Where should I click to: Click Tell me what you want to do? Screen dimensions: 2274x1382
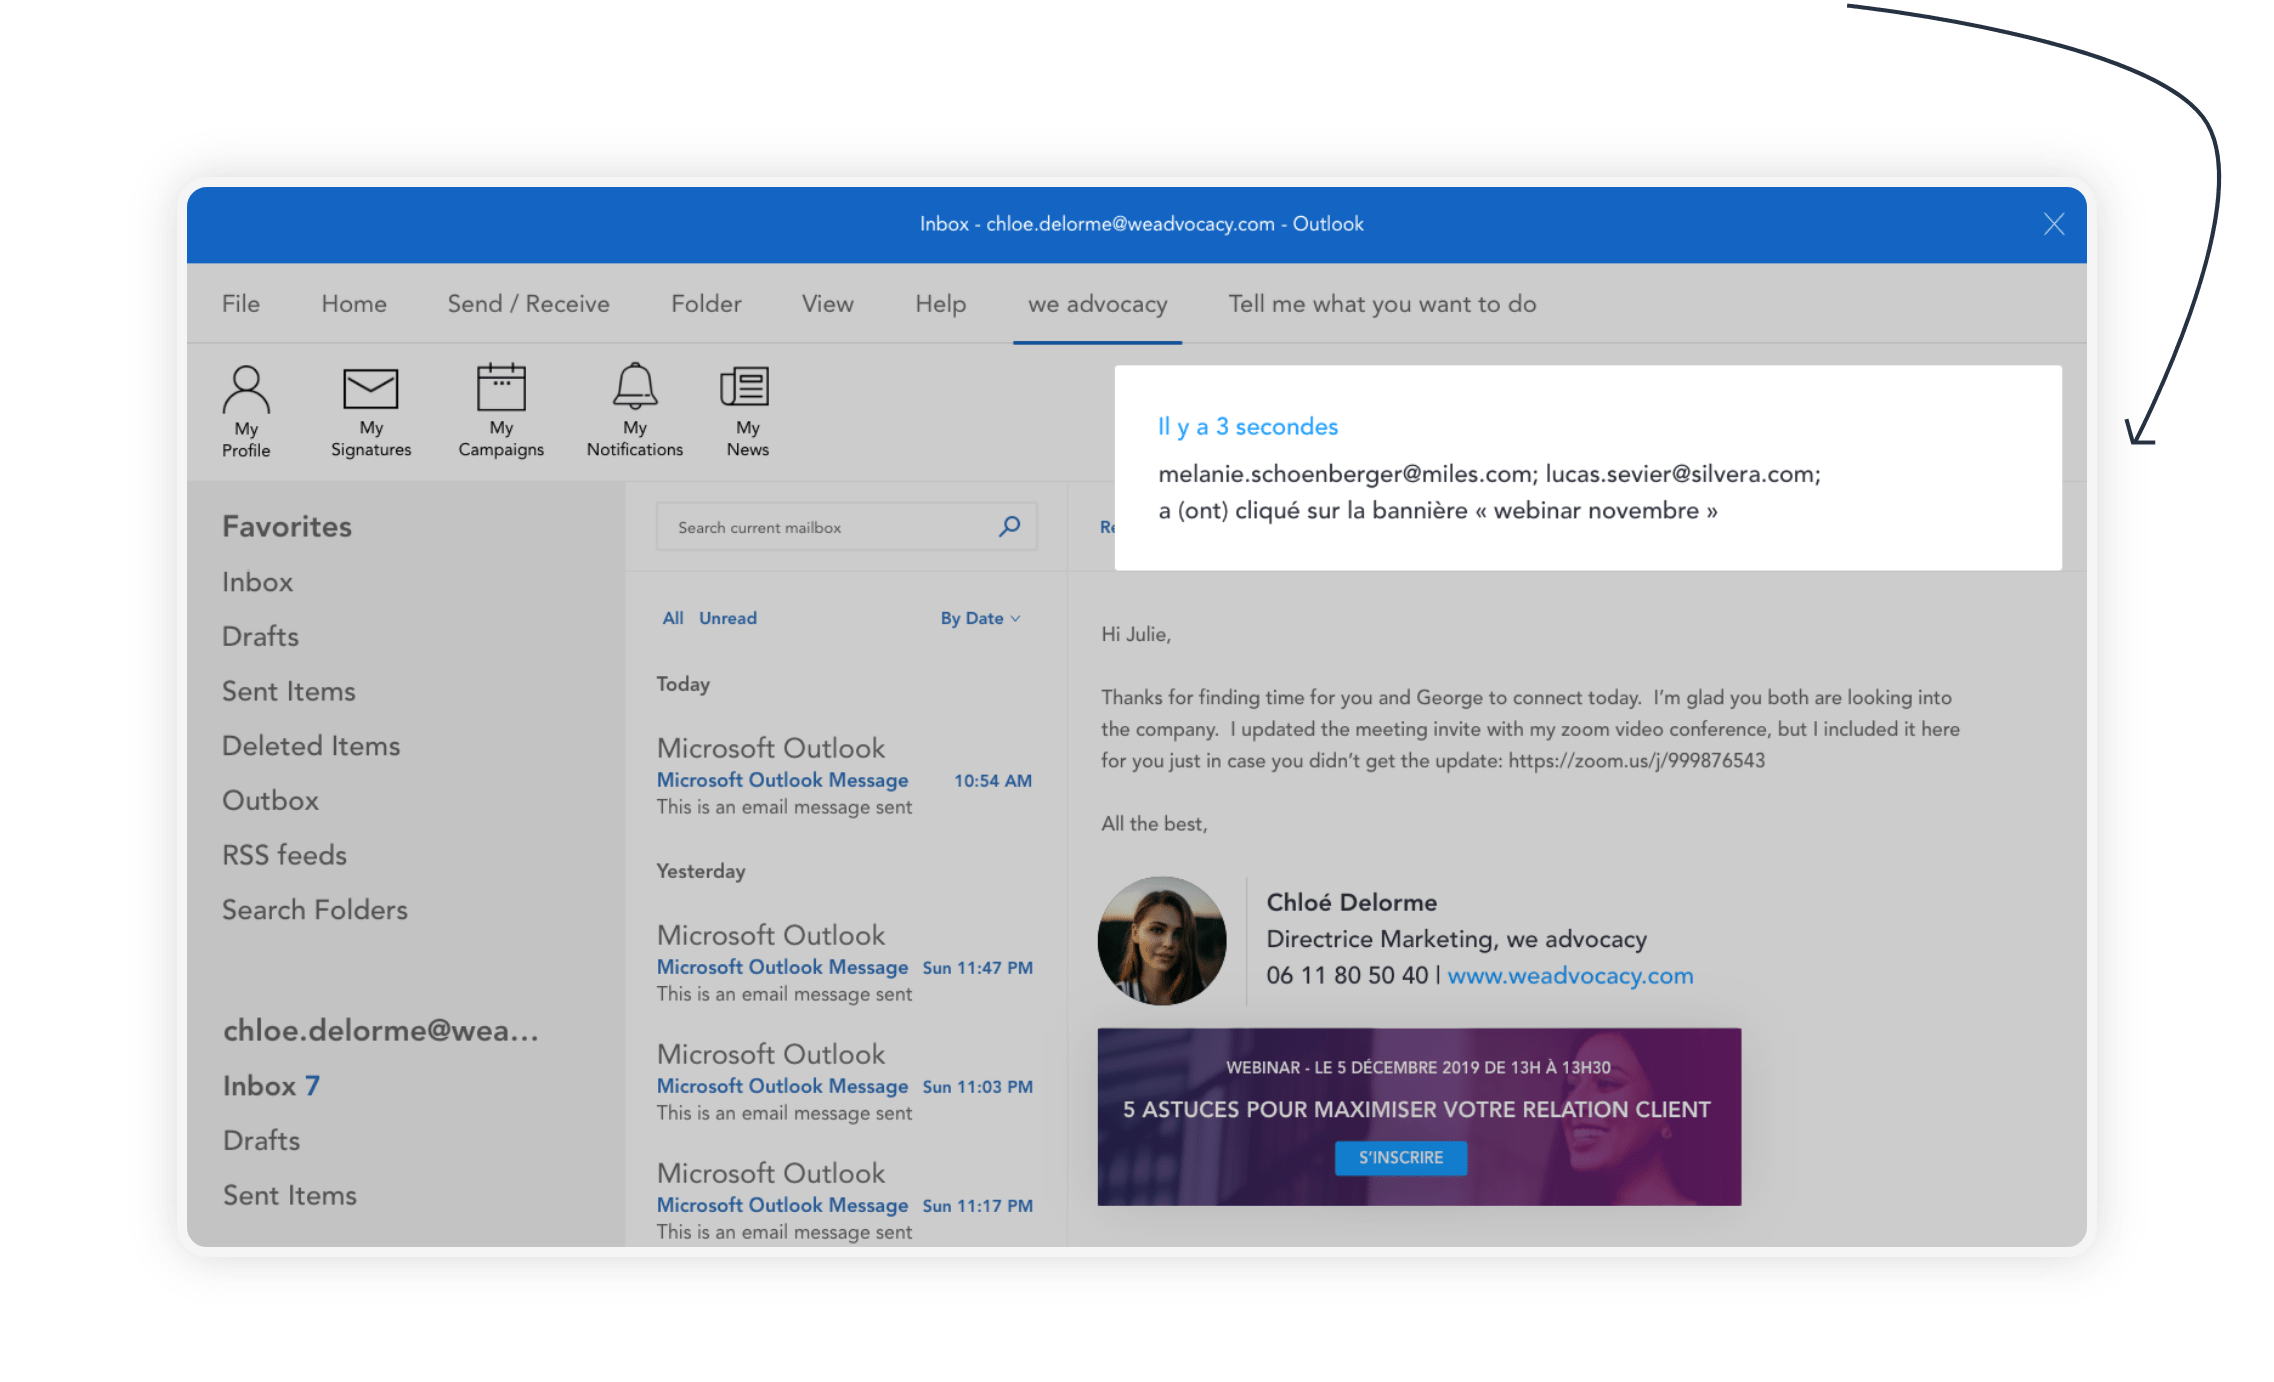(1382, 304)
